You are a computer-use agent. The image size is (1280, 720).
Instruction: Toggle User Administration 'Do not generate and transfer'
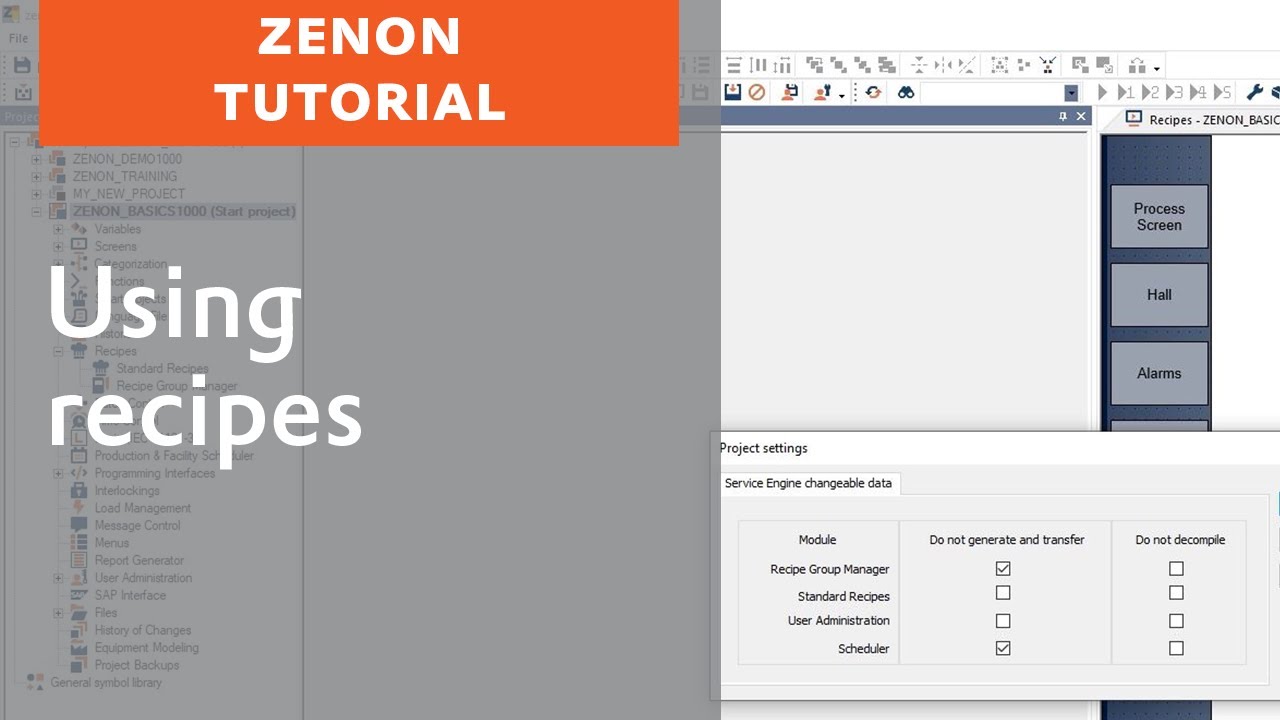1003,621
